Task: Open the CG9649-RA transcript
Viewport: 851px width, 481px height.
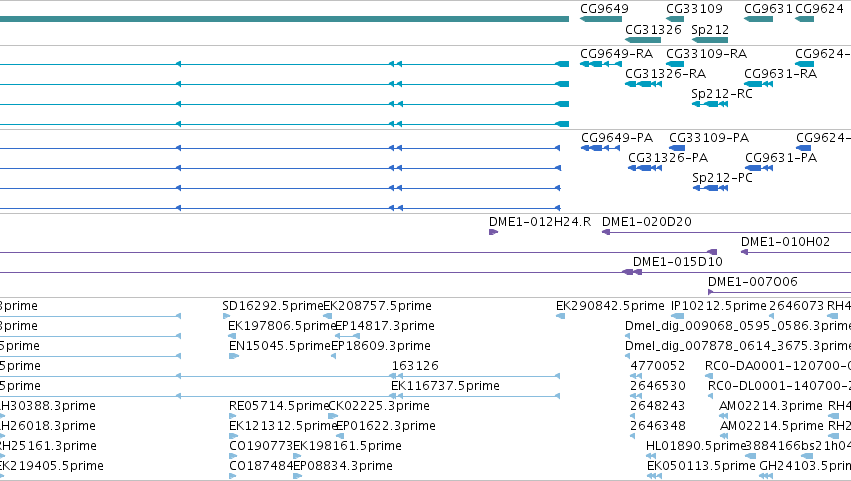Action: [601, 64]
